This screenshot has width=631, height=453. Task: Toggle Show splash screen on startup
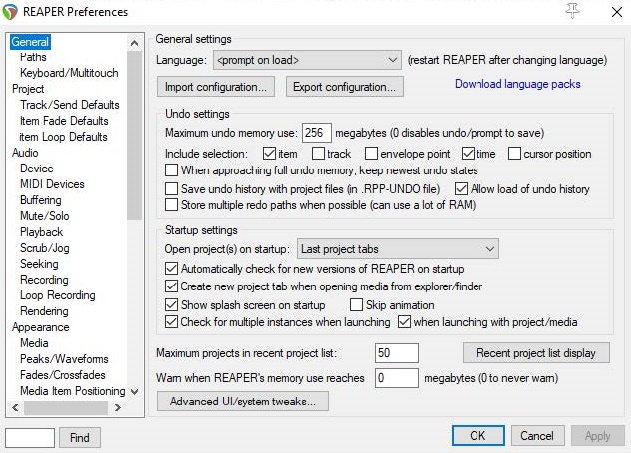171,305
